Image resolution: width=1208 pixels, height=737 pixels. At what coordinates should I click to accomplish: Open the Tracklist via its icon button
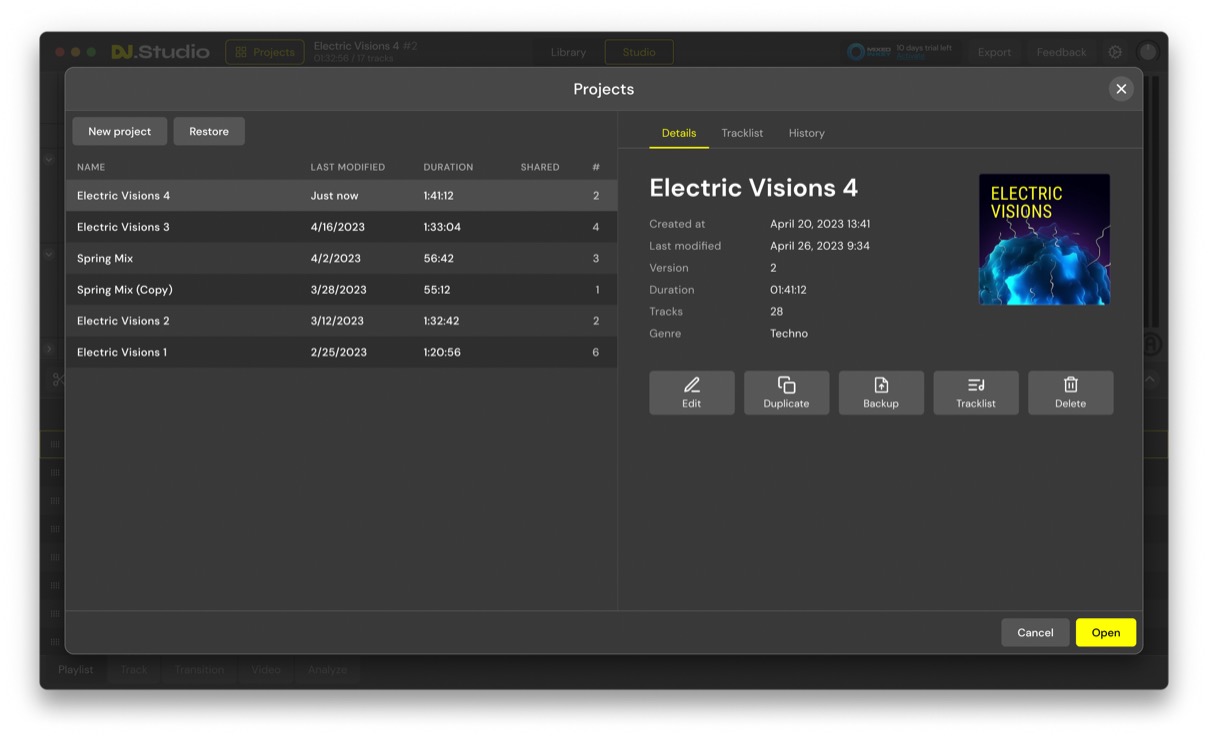[975, 385]
